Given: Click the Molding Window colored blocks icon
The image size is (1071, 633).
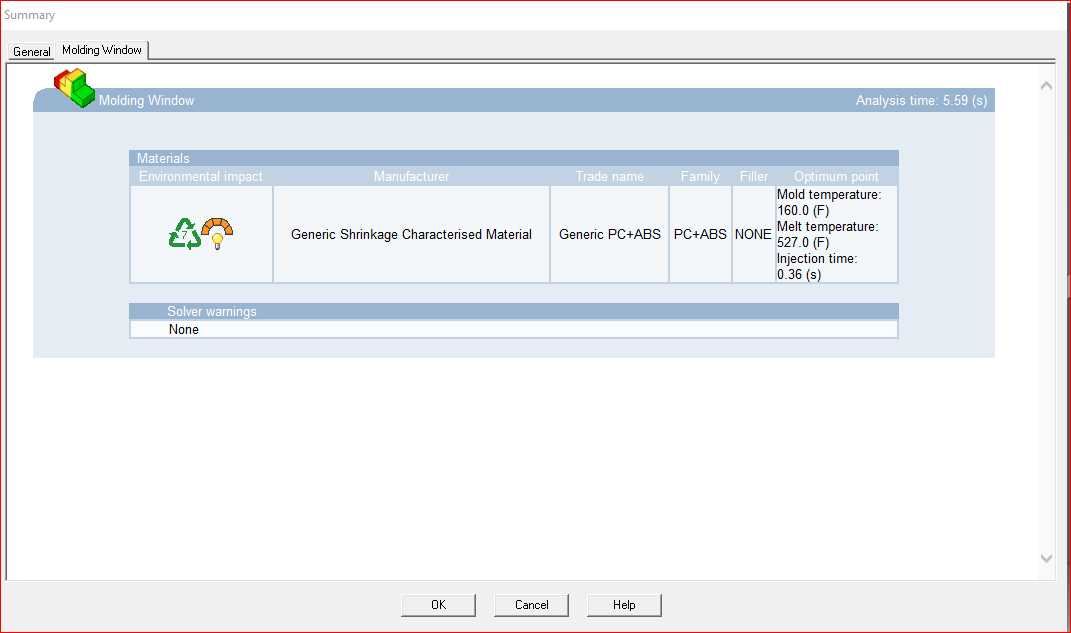Looking at the screenshot, I should [x=74, y=87].
